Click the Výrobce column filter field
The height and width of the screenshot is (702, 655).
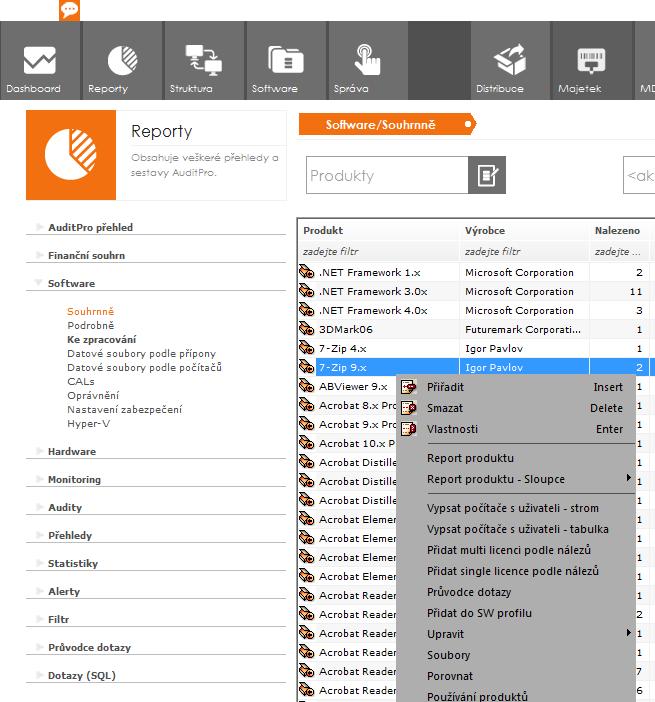[x=524, y=252]
